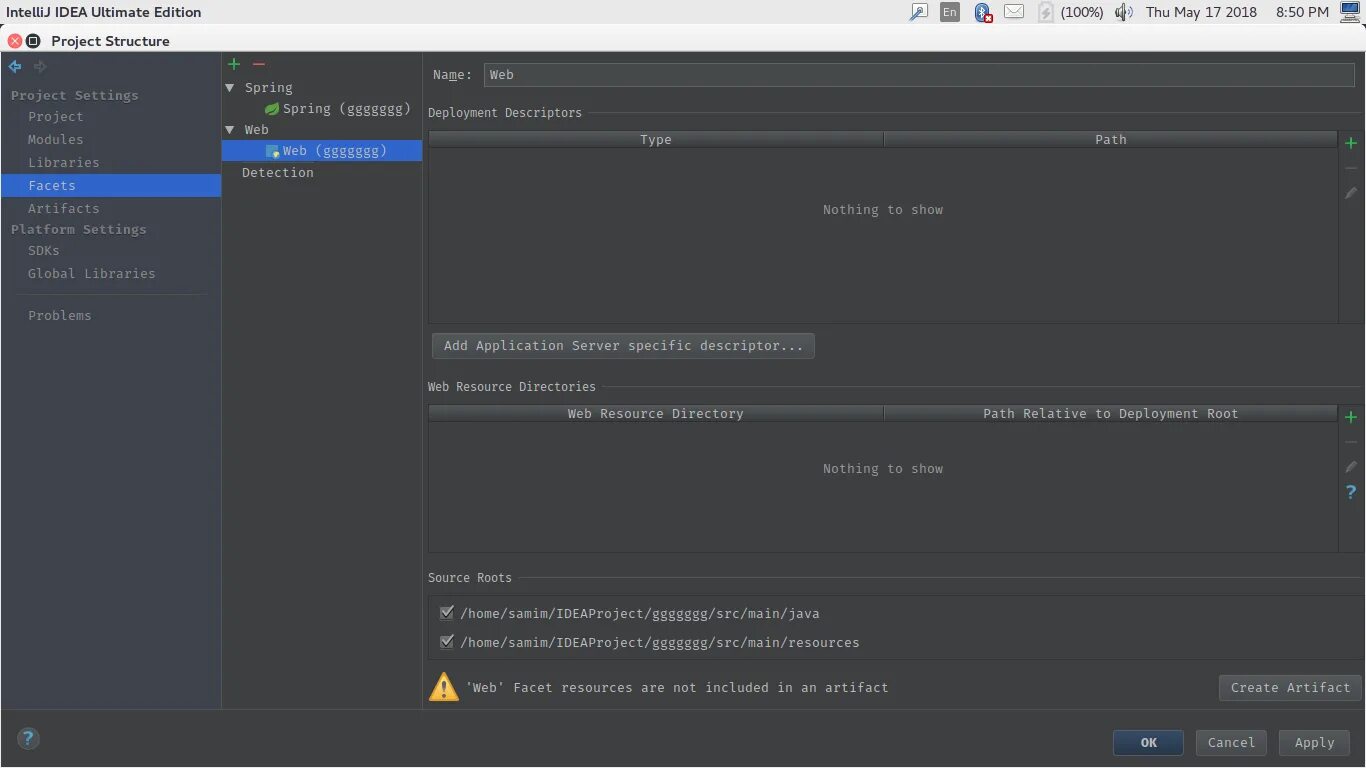Open web resource directories help question mark

(1351, 492)
